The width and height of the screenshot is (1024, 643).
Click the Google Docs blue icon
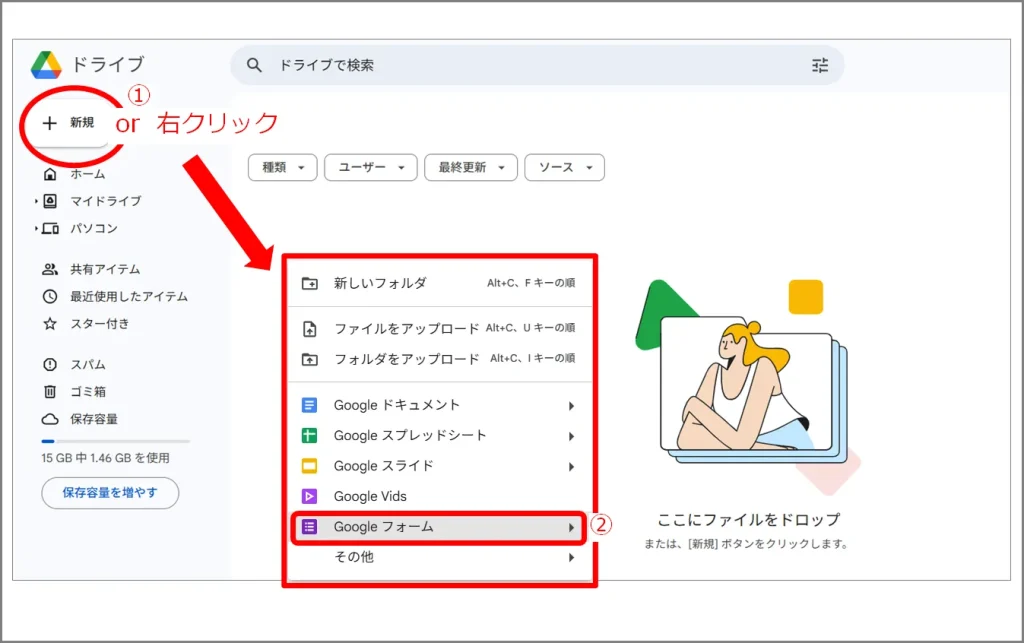[x=310, y=406]
